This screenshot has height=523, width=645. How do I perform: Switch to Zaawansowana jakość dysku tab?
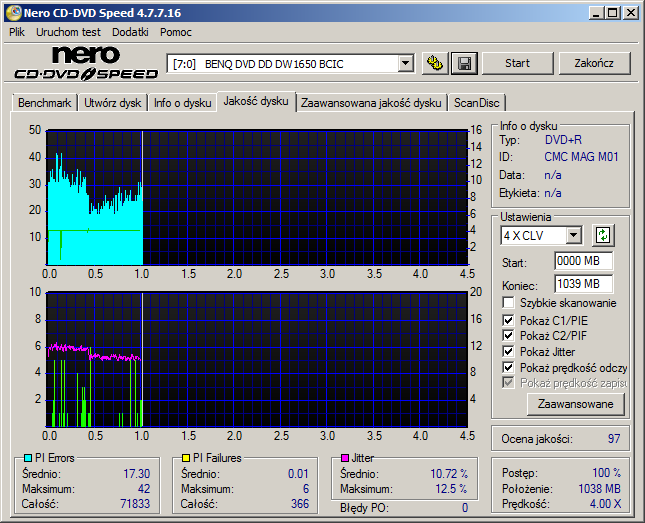(x=371, y=103)
